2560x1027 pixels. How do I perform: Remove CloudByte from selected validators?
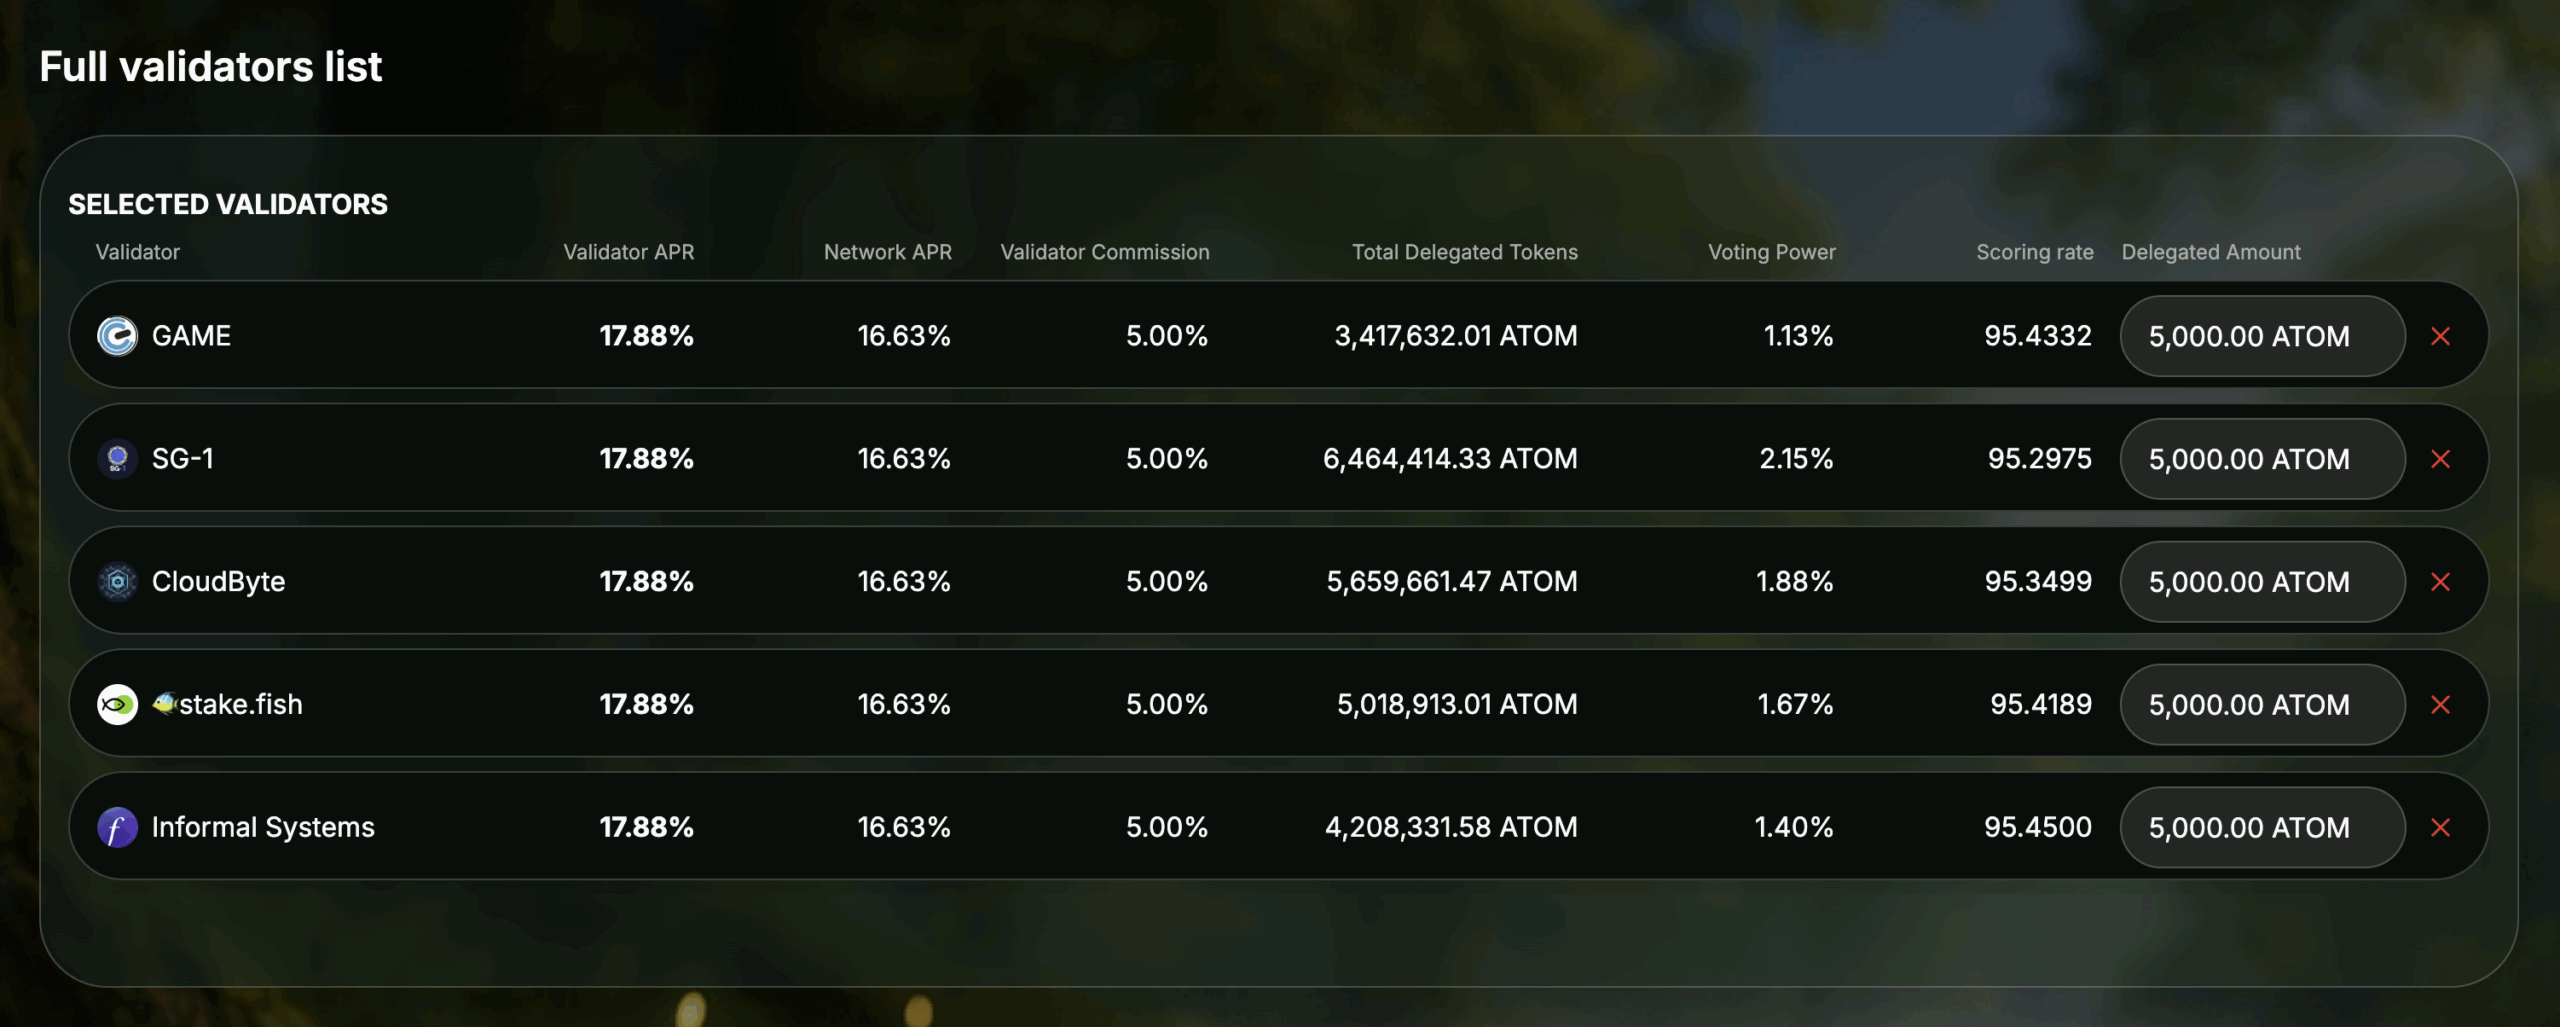(x=2441, y=581)
